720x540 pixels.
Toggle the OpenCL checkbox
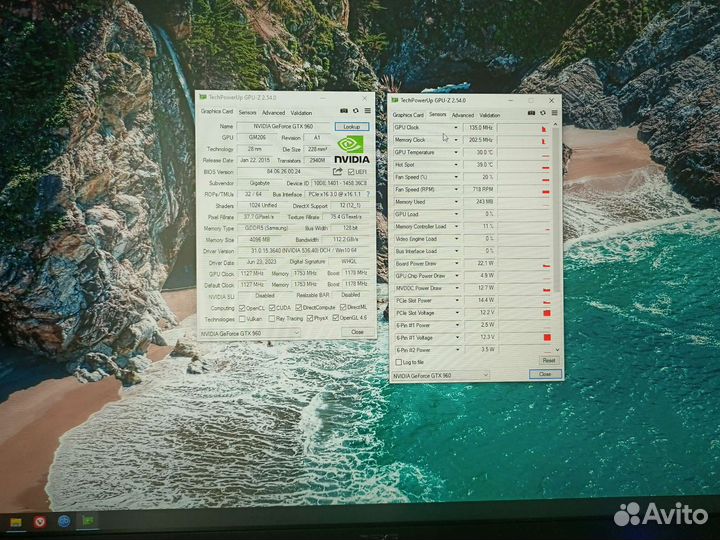[242, 308]
